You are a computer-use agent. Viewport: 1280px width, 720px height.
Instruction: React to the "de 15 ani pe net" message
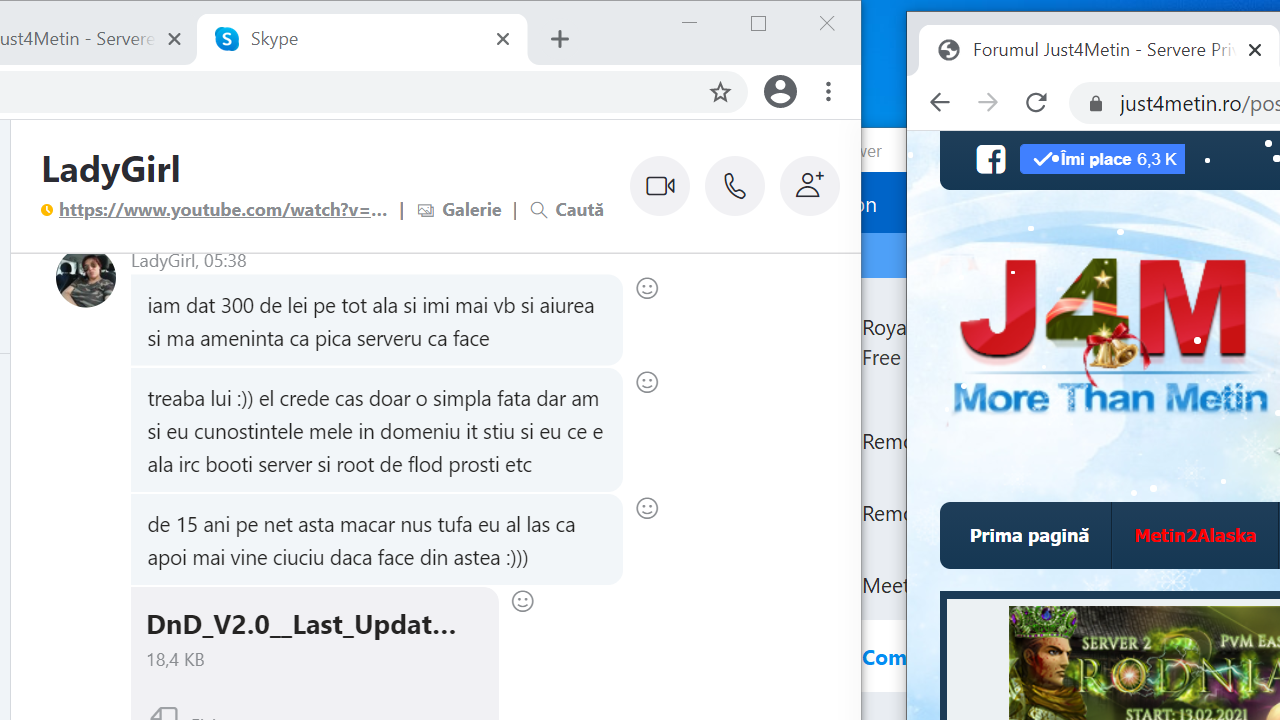[x=647, y=508]
